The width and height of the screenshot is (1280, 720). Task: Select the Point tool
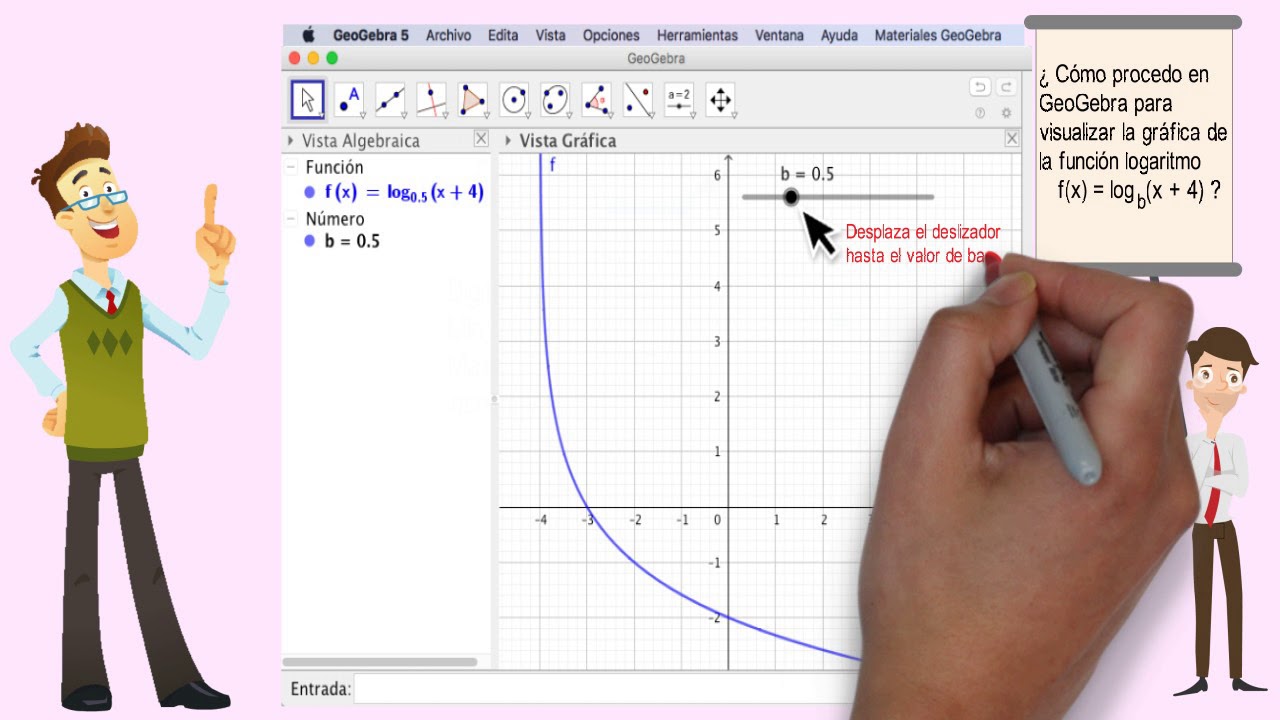pos(349,100)
